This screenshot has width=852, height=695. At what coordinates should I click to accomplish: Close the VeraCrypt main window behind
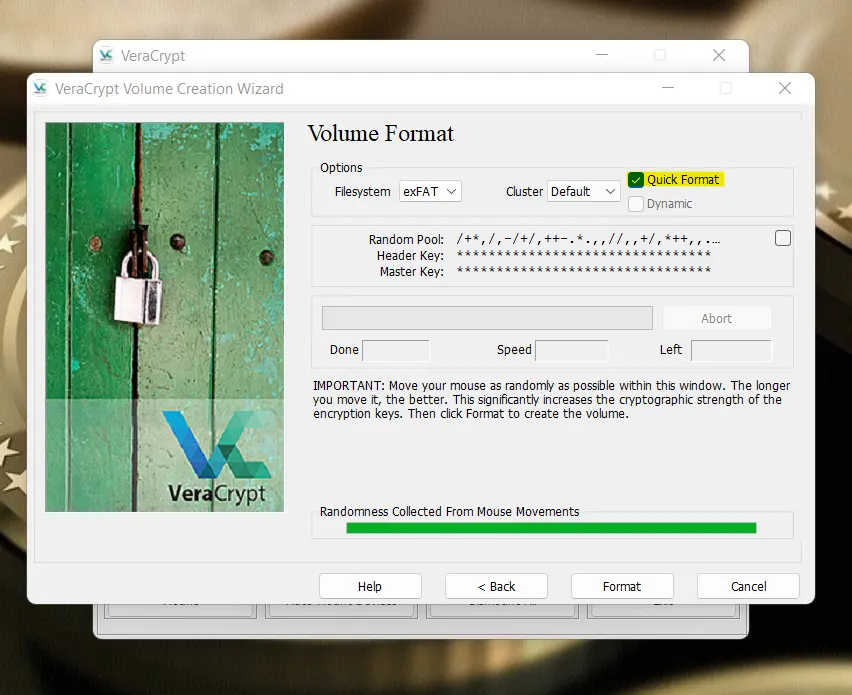click(x=719, y=55)
